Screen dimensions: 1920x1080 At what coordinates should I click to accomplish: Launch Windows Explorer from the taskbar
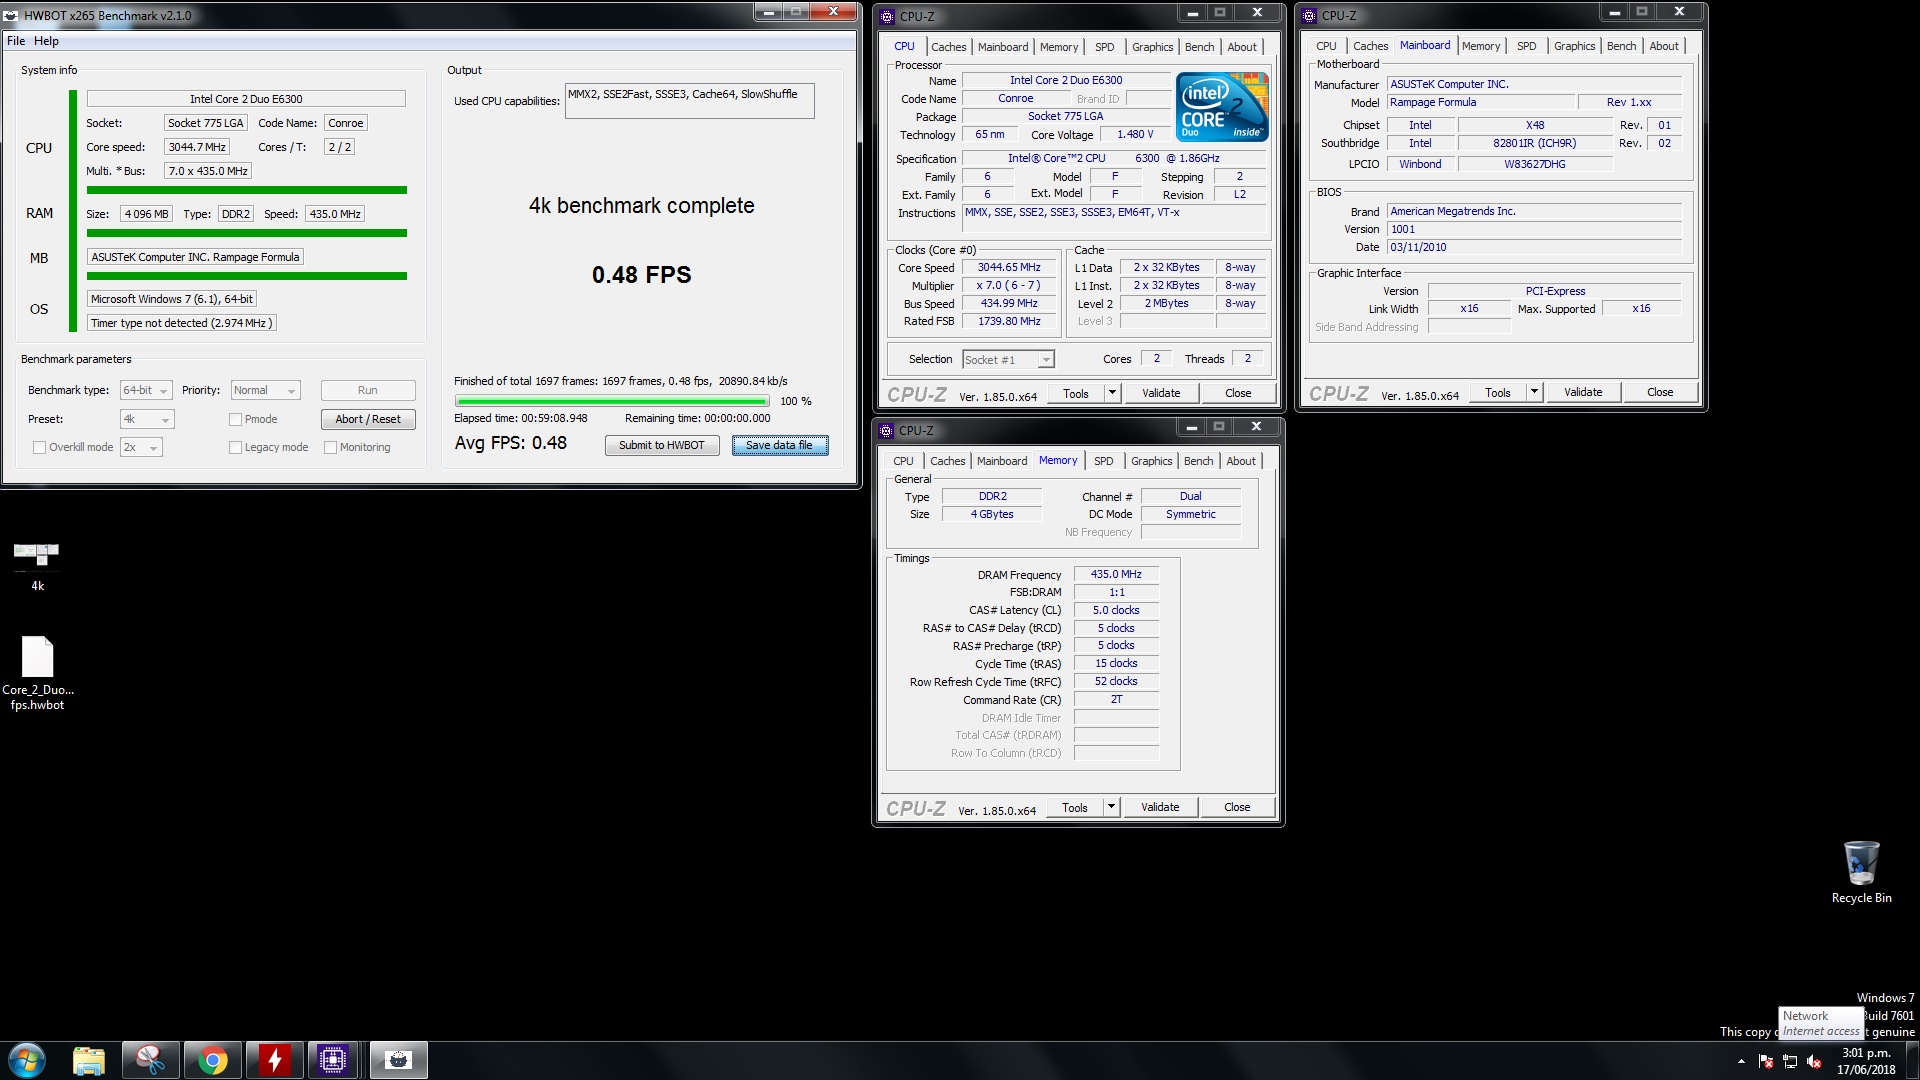click(x=89, y=1060)
